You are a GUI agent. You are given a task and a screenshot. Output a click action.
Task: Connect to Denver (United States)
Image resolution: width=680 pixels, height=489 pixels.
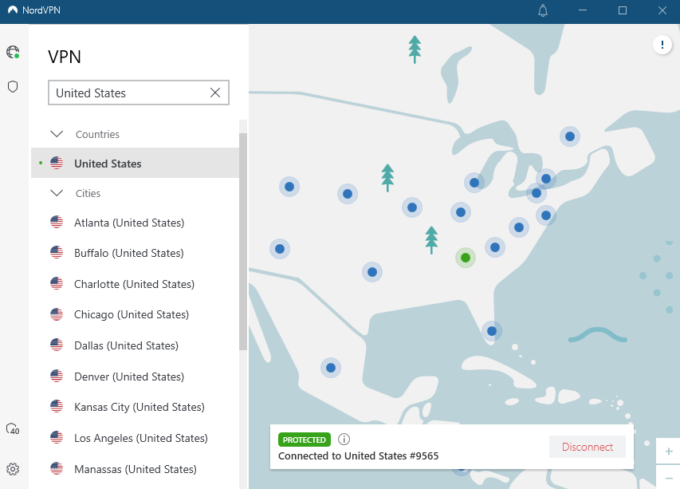[x=135, y=376]
